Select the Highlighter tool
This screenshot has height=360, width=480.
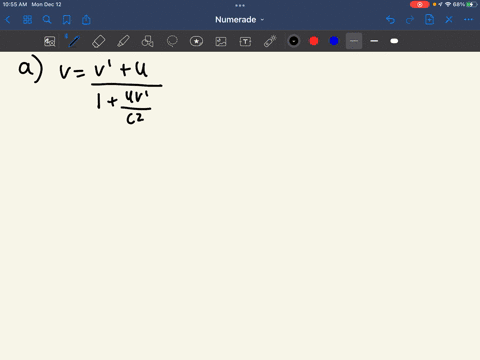(x=123, y=41)
